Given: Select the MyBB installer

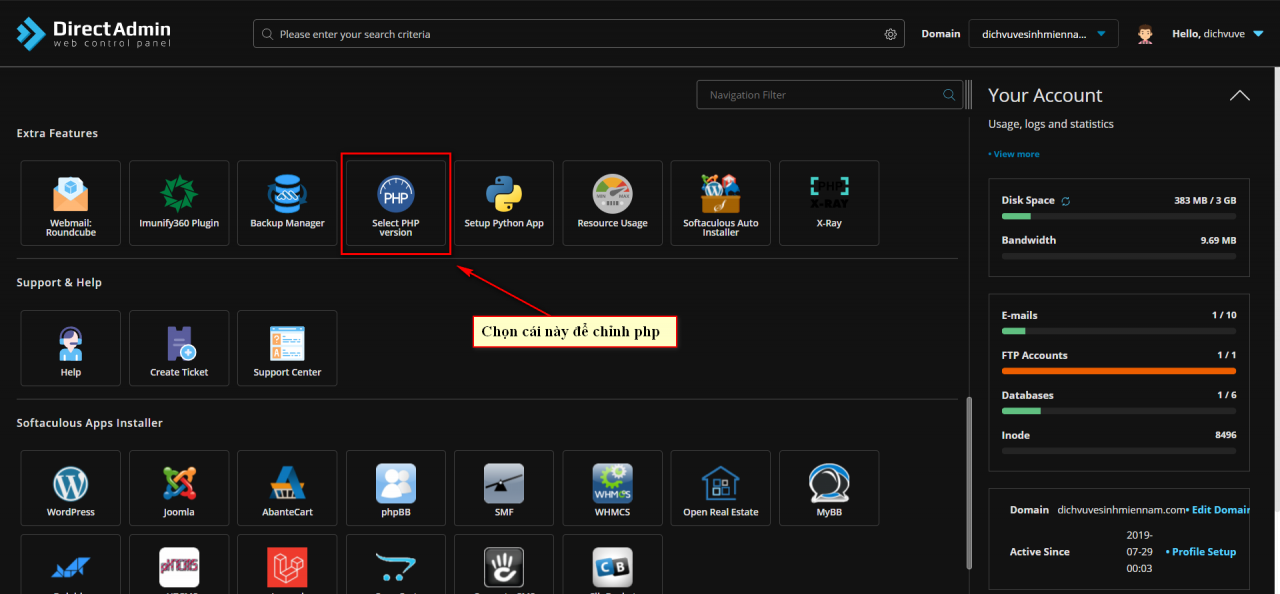Looking at the screenshot, I should point(829,488).
